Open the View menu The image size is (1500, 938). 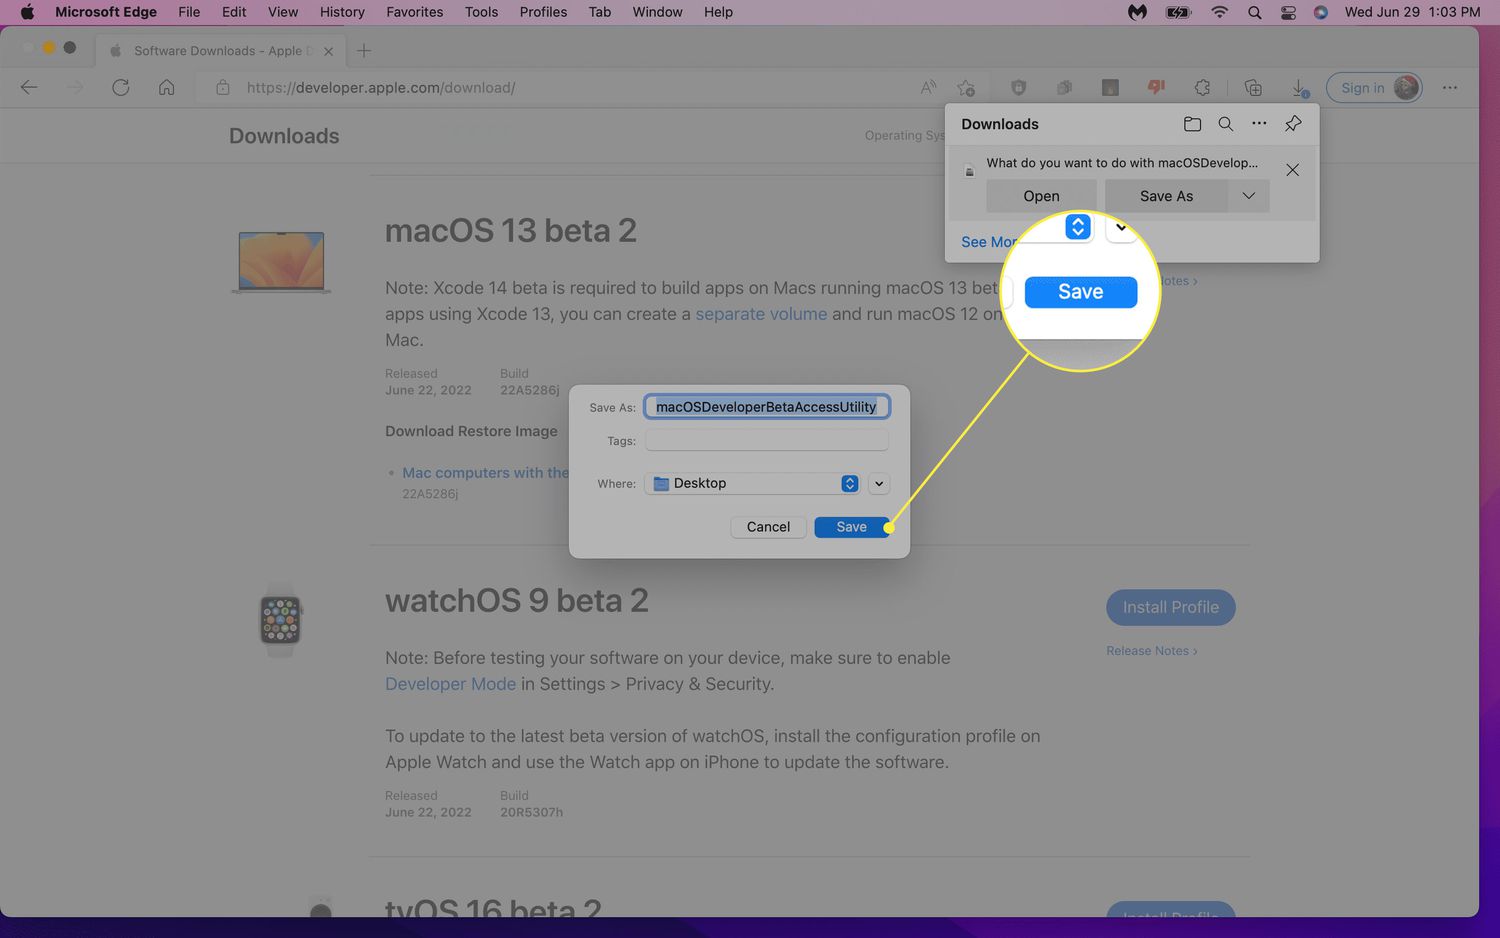pyautogui.click(x=283, y=12)
